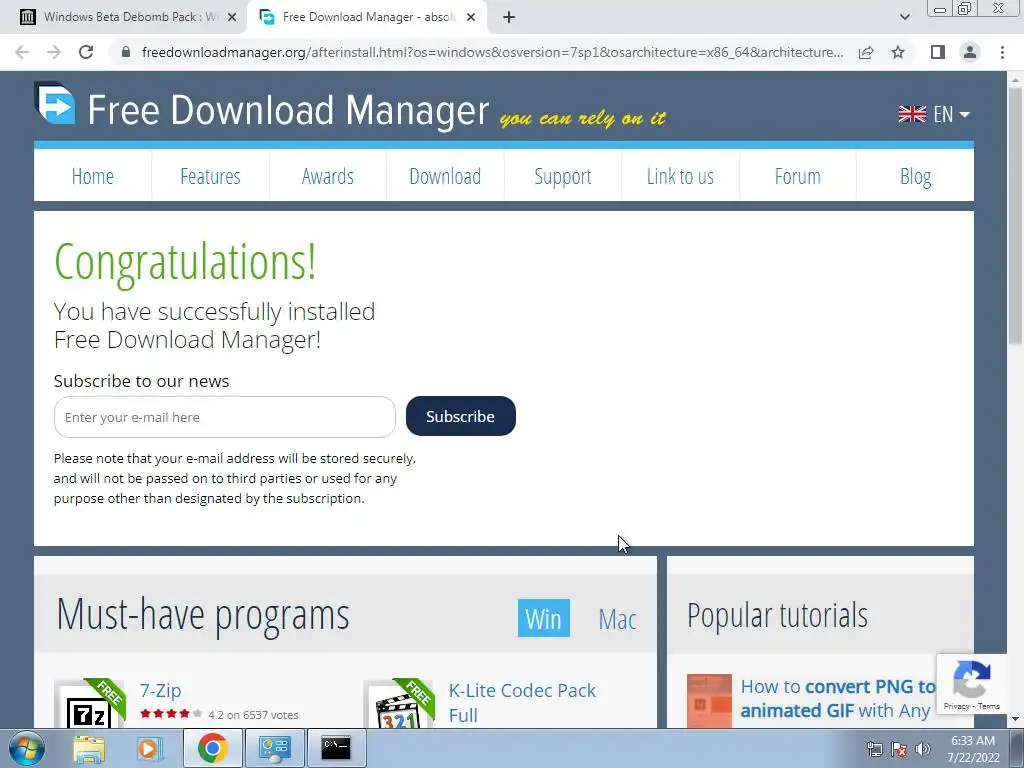The width and height of the screenshot is (1024, 768).
Task: Open the Chrome three-dot menu
Action: coord(1002,52)
